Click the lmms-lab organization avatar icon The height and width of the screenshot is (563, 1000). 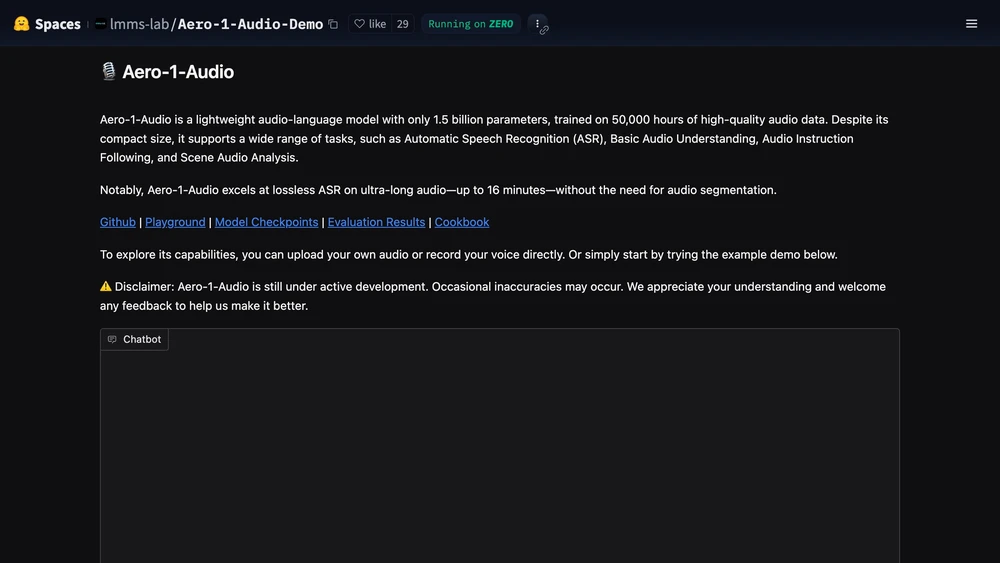point(100,24)
